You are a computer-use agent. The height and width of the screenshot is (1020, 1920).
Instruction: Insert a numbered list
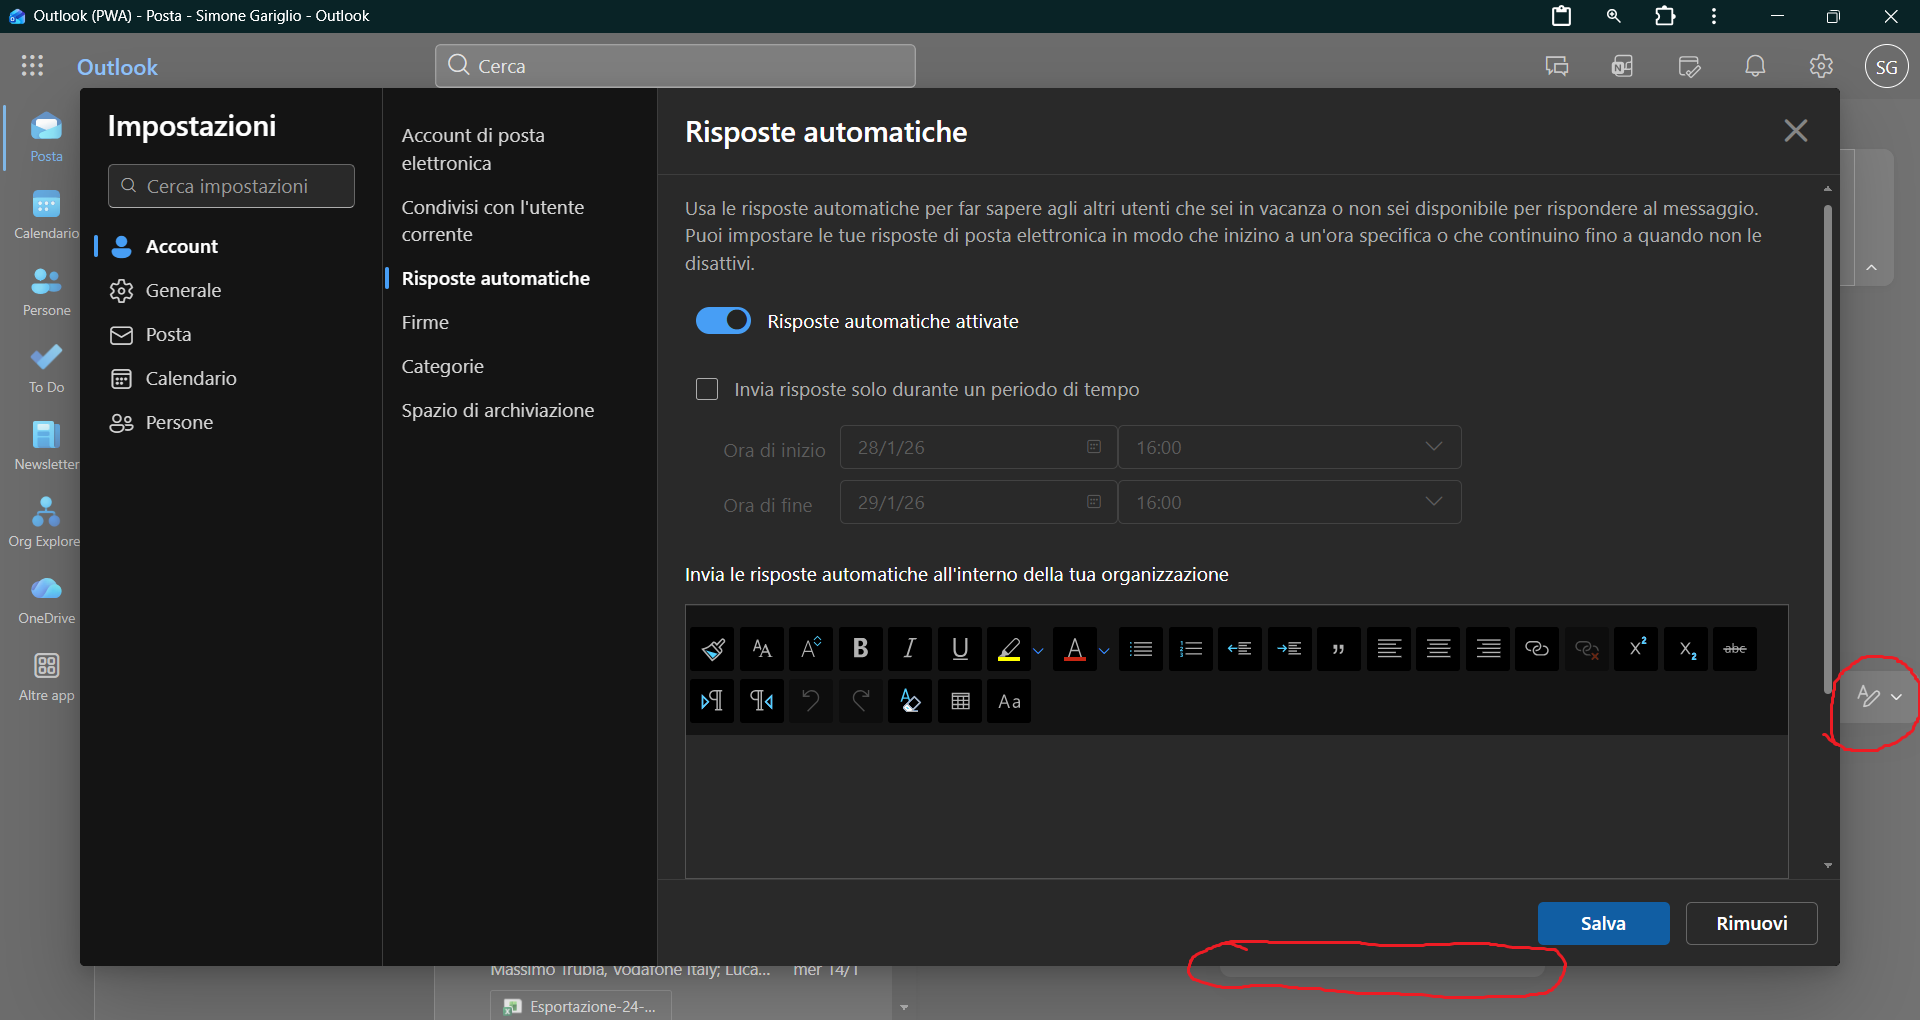point(1191,649)
